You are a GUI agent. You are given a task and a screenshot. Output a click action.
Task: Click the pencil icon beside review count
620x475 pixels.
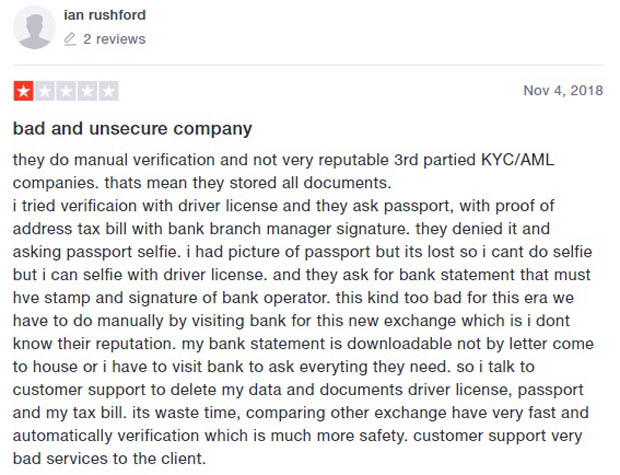pos(70,40)
